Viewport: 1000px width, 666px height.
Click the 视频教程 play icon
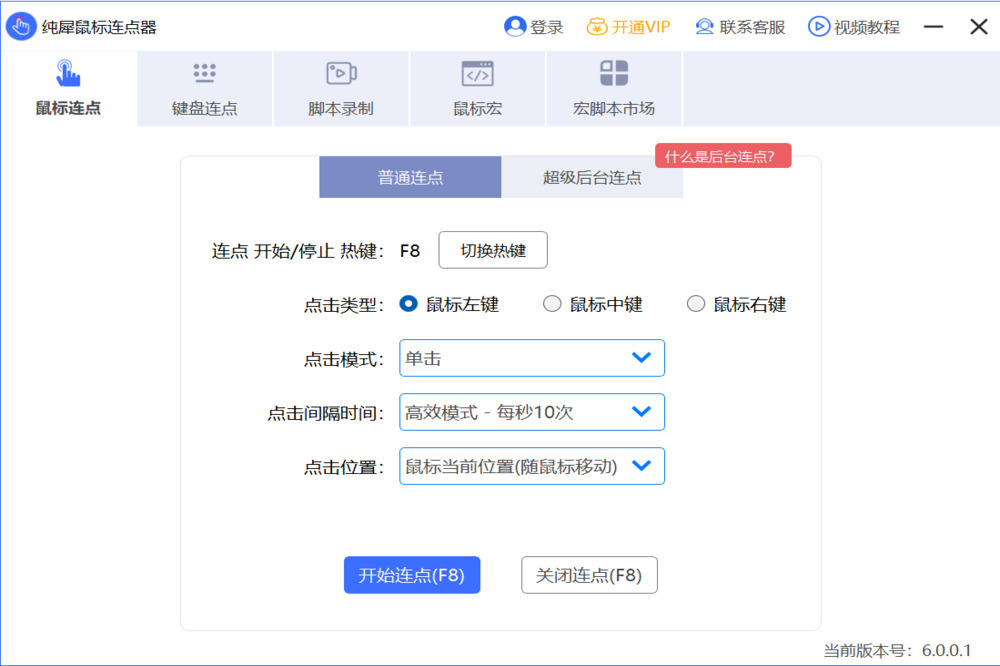pyautogui.click(x=818, y=27)
